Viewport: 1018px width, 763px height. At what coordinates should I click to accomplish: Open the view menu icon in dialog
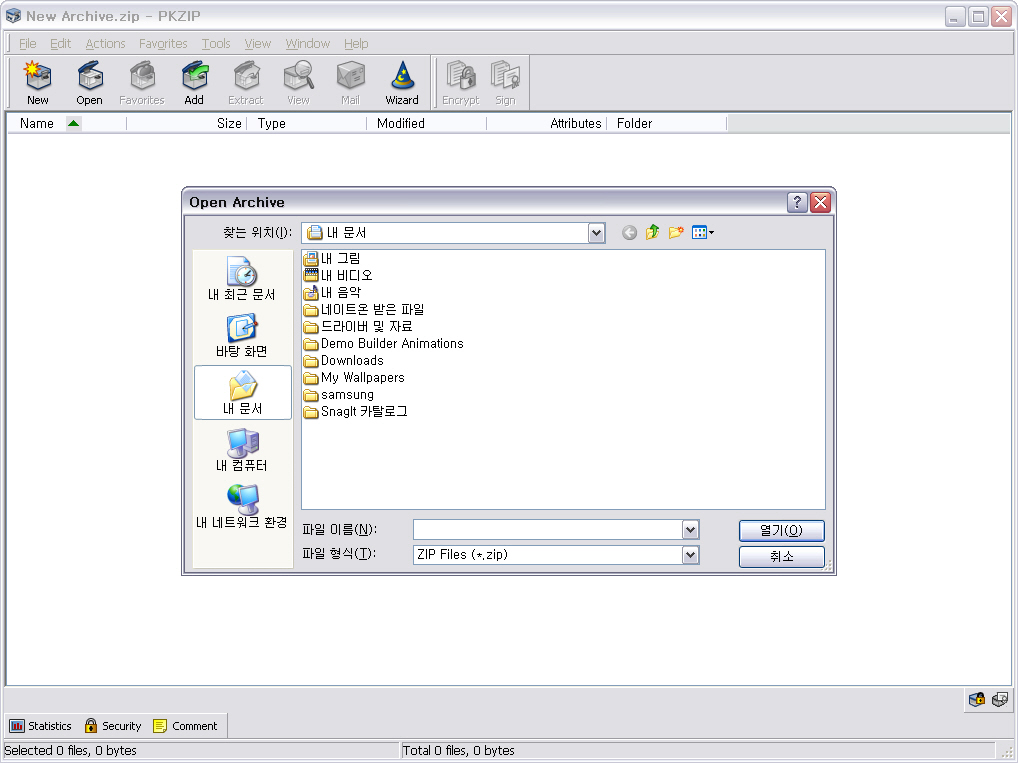click(702, 232)
